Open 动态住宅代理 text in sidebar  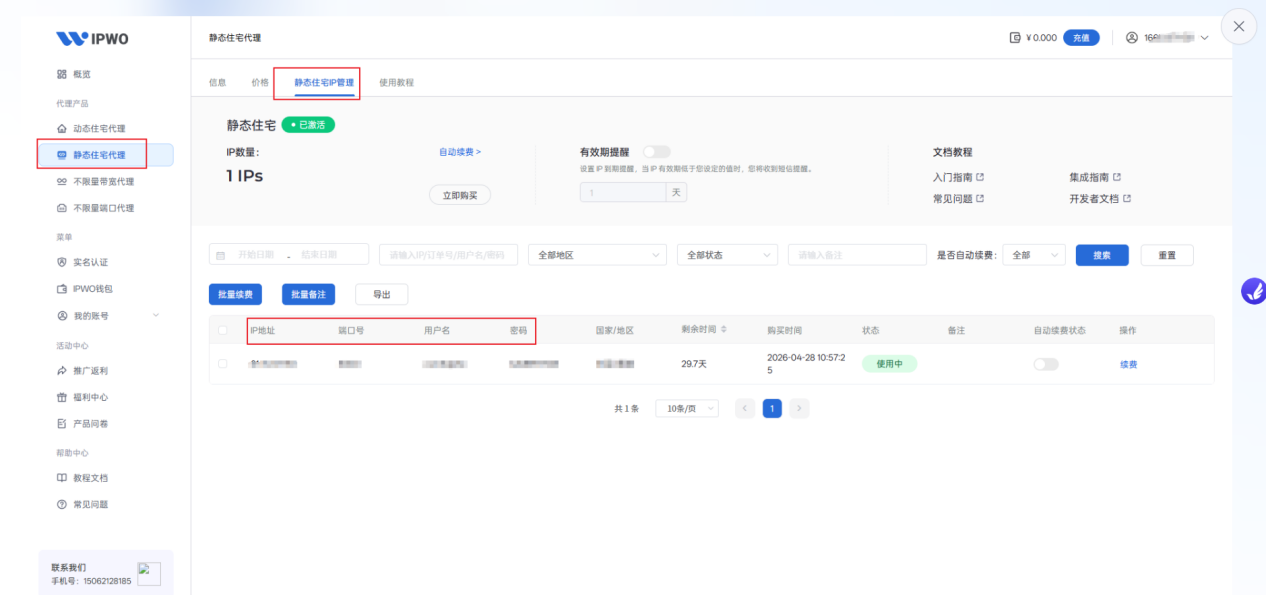coord(99,128)
